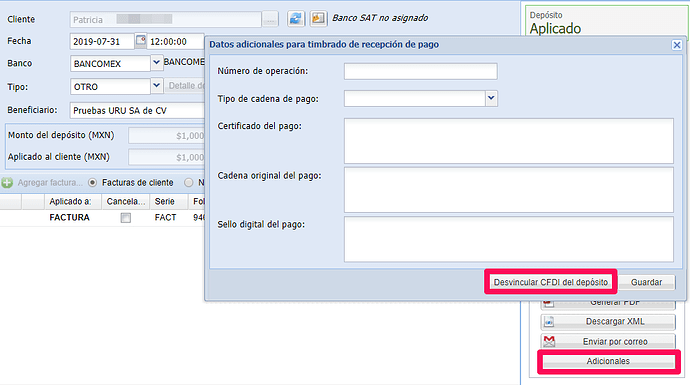690x385 pixels.
Task: Toggle the Cancela checkbox in FACTURA row
Action: [x=126, y=218]
